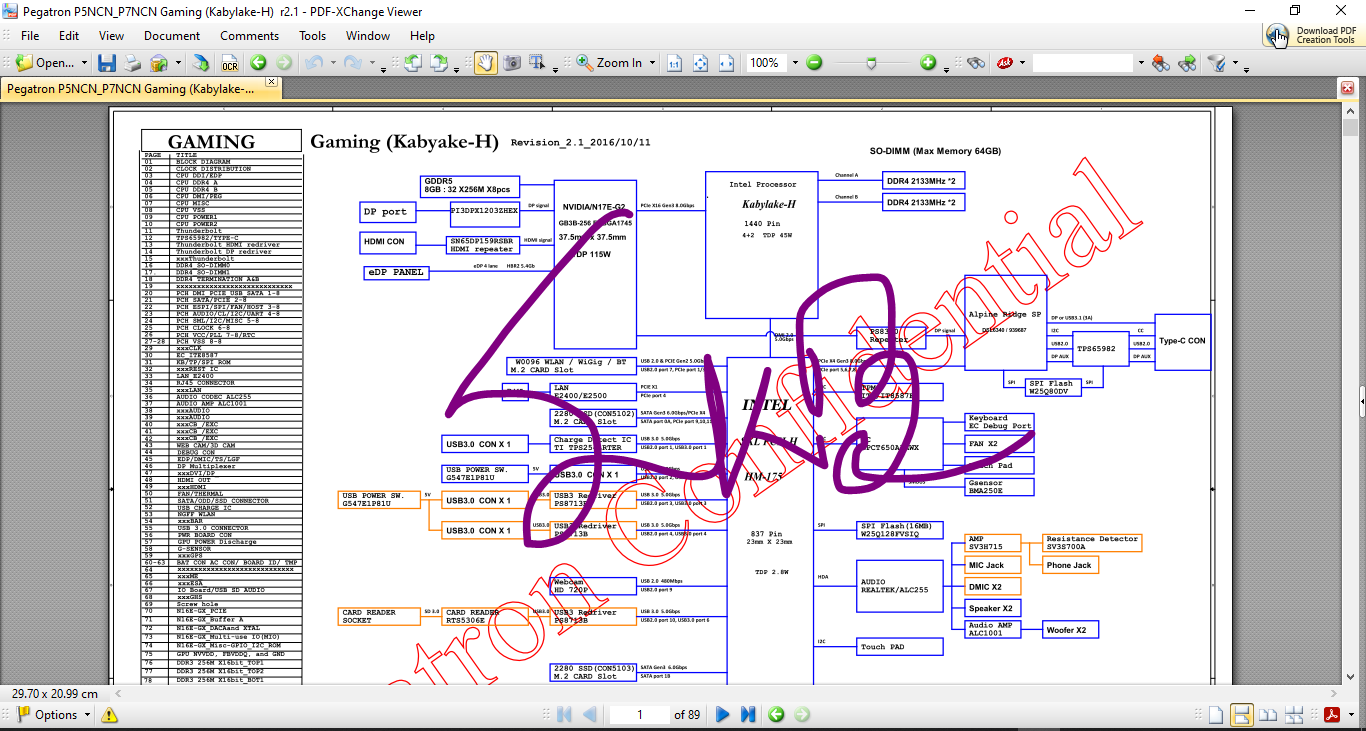Click the Ask search provider icon
This screenshot has width=1366, height=731.
click(x=1004, y=62)
